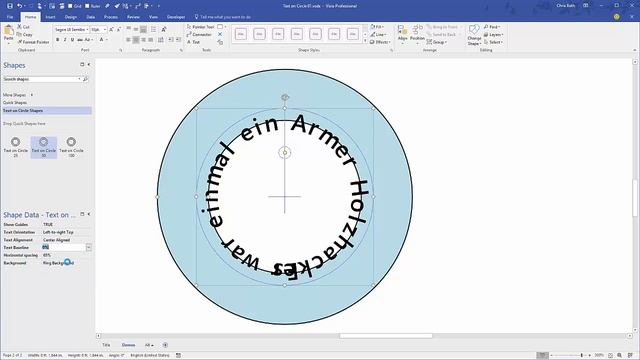The height and width of the screenshot is (360, 640).
Task: Click the horizontal scrollbar thumb
Action: 386,336
